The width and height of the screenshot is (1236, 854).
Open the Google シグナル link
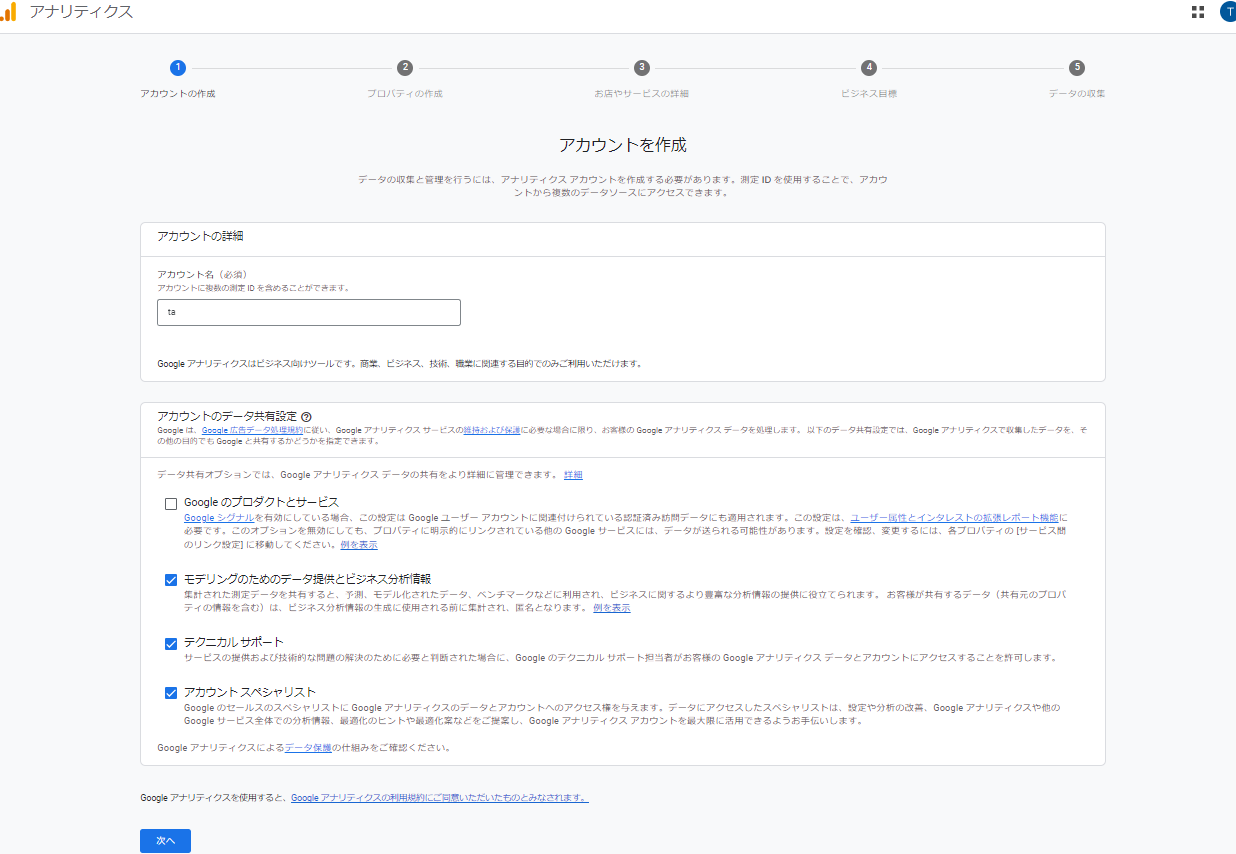tap(217, 518)
